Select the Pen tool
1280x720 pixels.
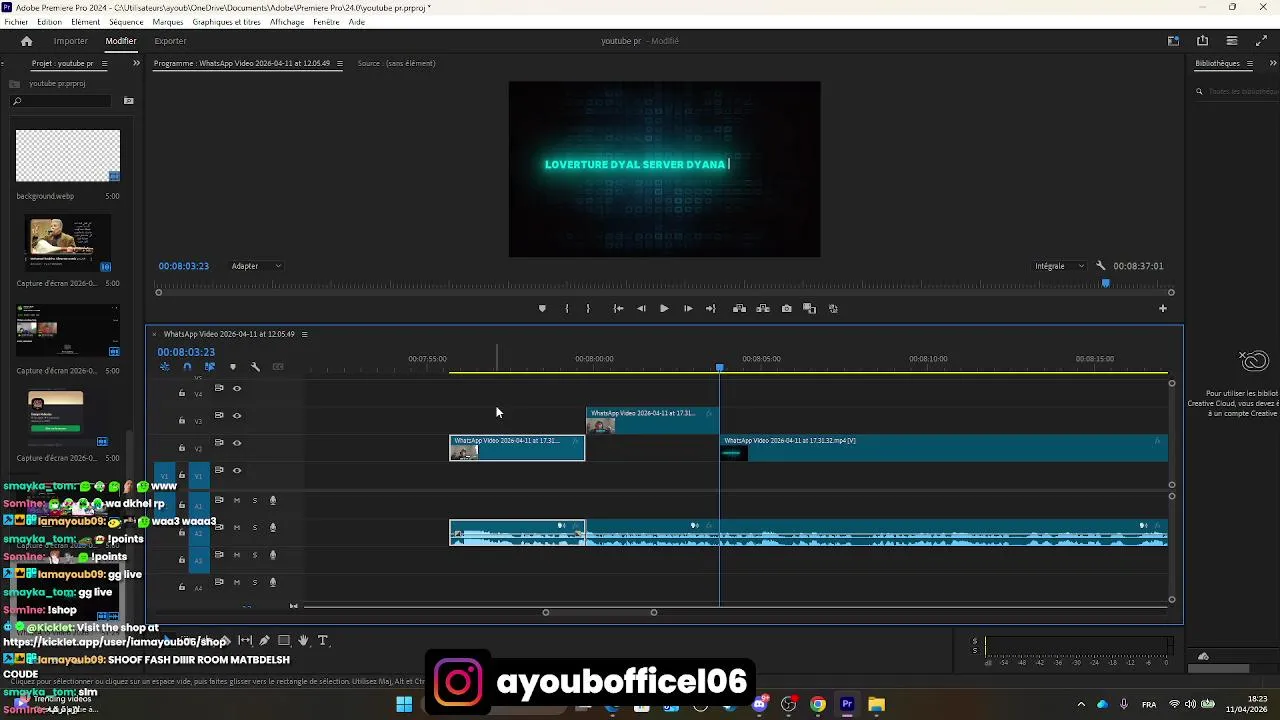click(264, 641)
